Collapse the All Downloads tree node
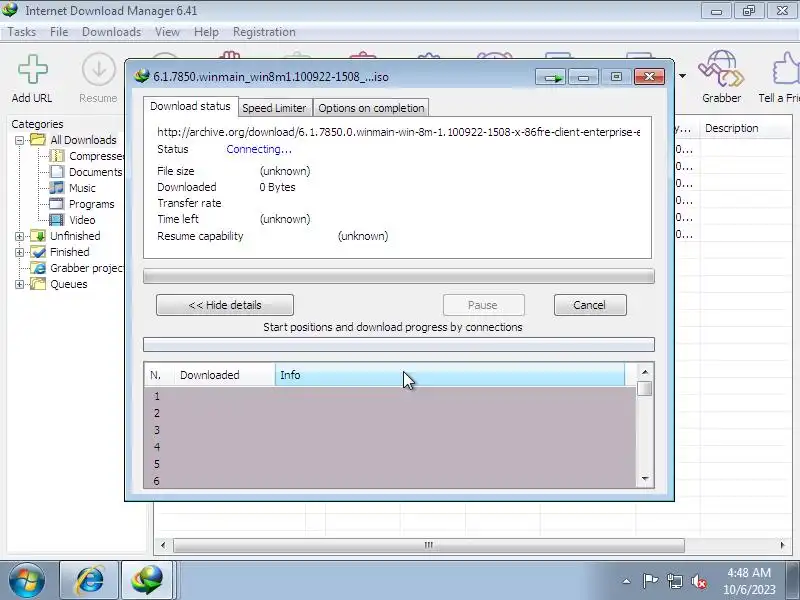 point(19,140)
